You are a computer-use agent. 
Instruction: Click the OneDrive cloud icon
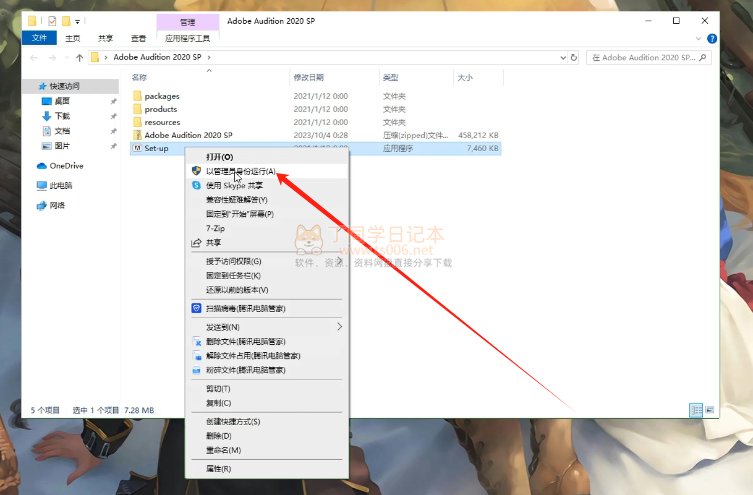[x=42, y=166]
